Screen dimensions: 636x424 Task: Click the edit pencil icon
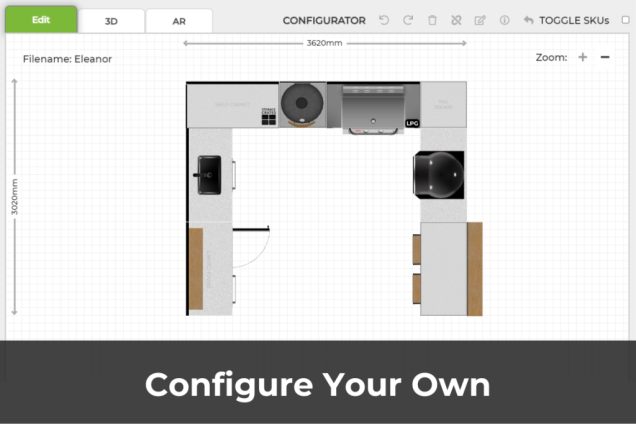click(x=480, y=20)
